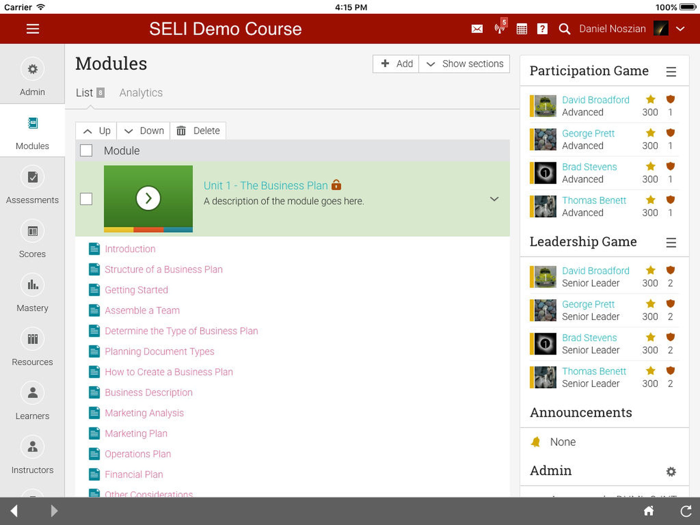Image resolution: width=700 pixels, height=525 pixels.
Task: Move module Down
Action: click(x=143, y=131)
